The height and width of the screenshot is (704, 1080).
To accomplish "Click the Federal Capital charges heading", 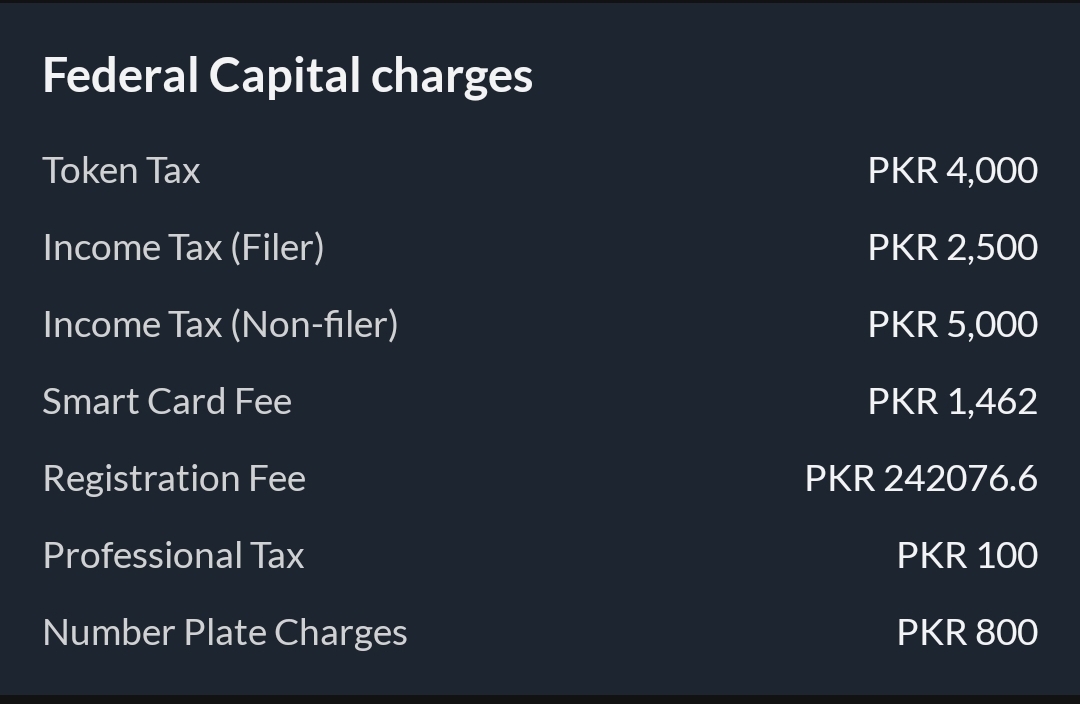I will [x=287, y=76].
